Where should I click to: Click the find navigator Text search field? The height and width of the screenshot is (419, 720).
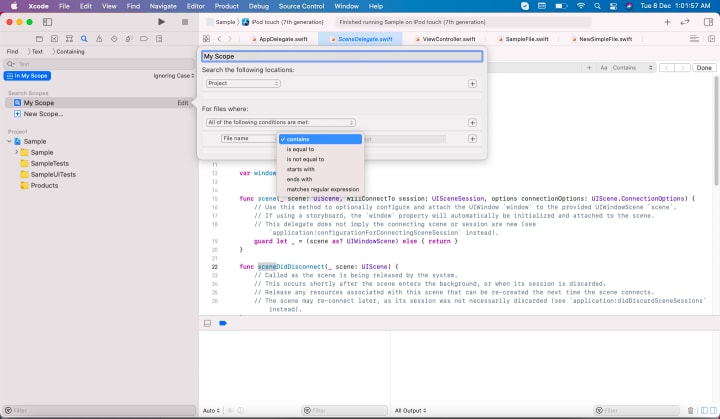click(99, 64)
